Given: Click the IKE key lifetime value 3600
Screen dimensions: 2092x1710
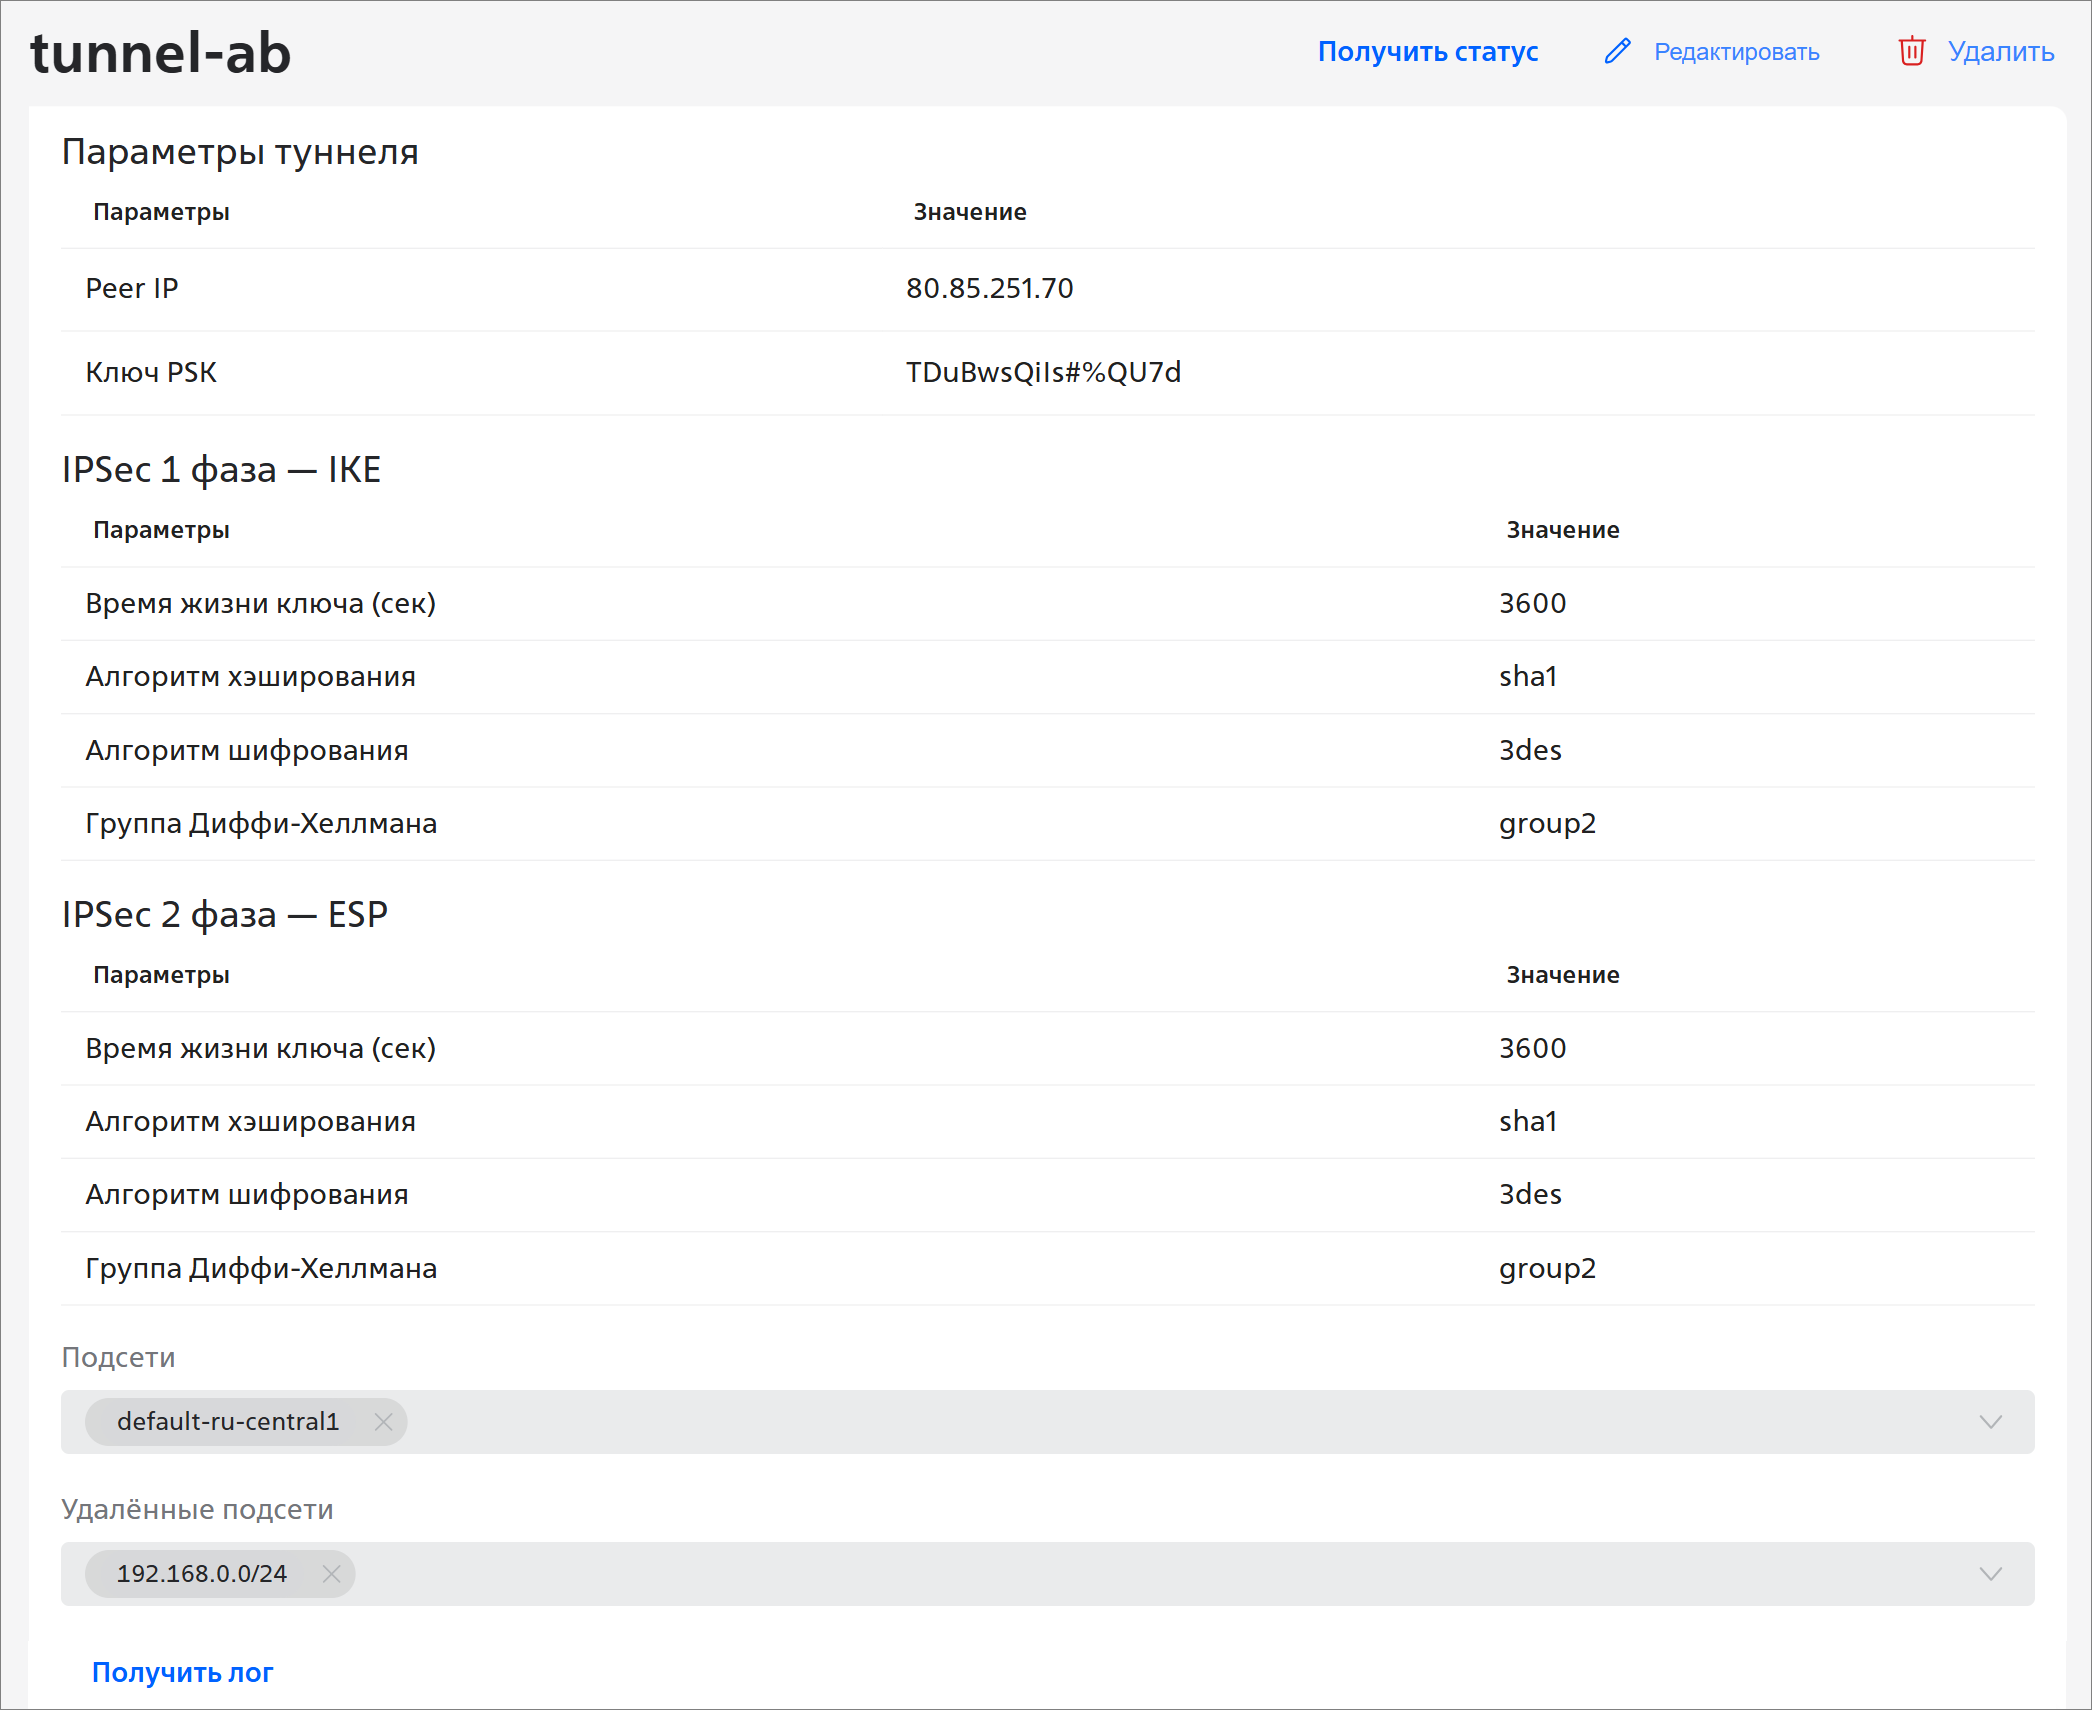Looking at the screenshot, I should pos(1532,603).
